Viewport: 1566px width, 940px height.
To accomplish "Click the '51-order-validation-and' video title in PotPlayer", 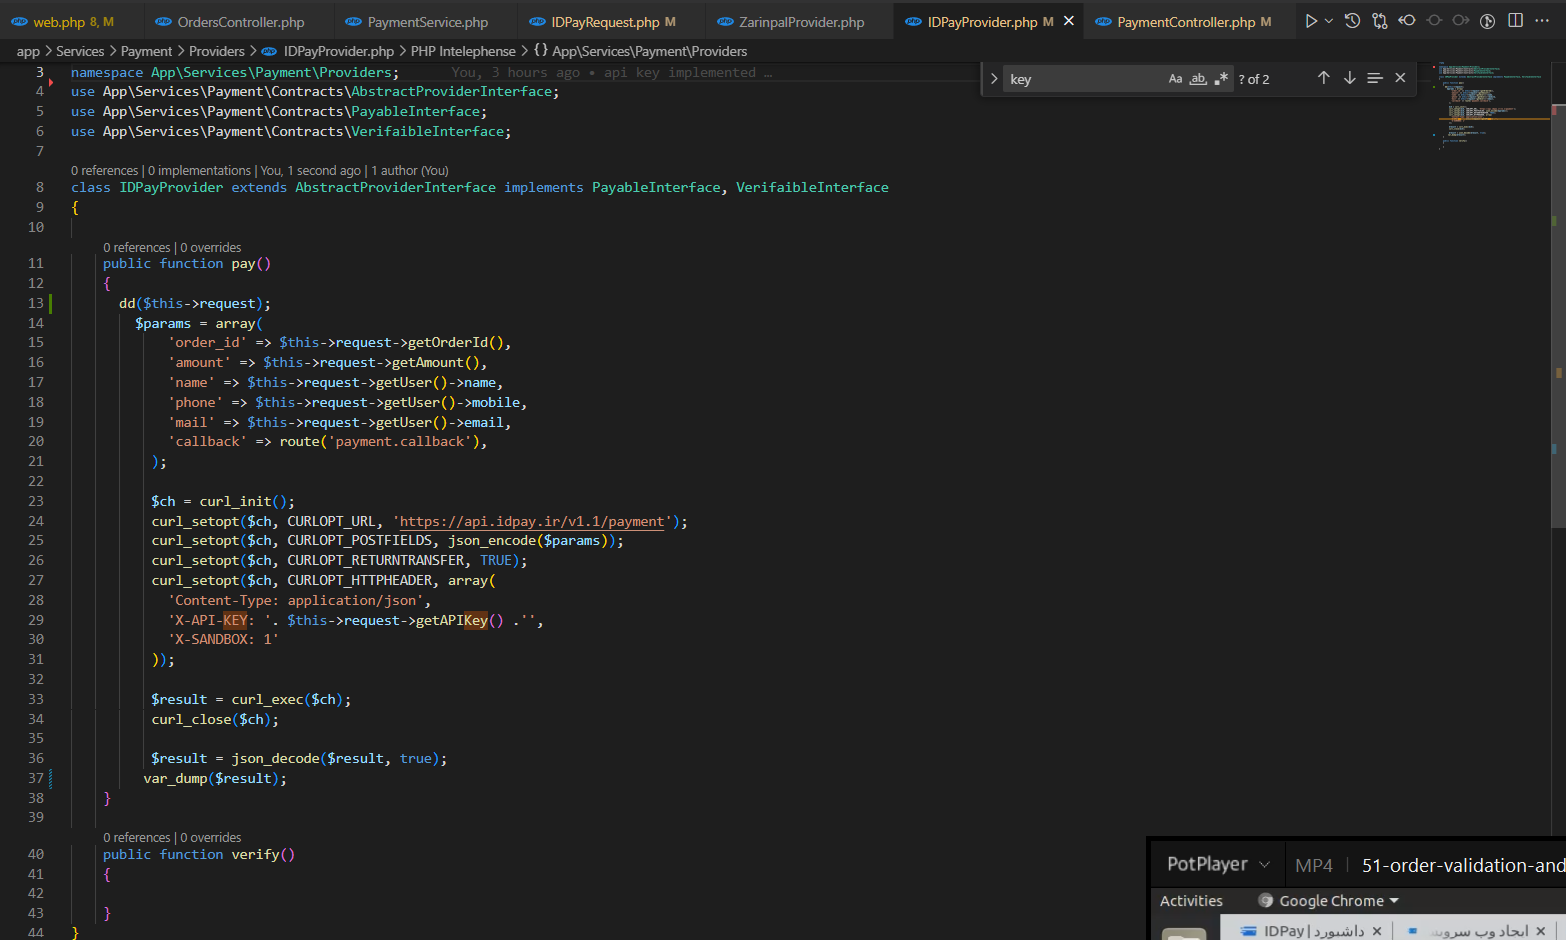I will click(x=1463, y=865).
